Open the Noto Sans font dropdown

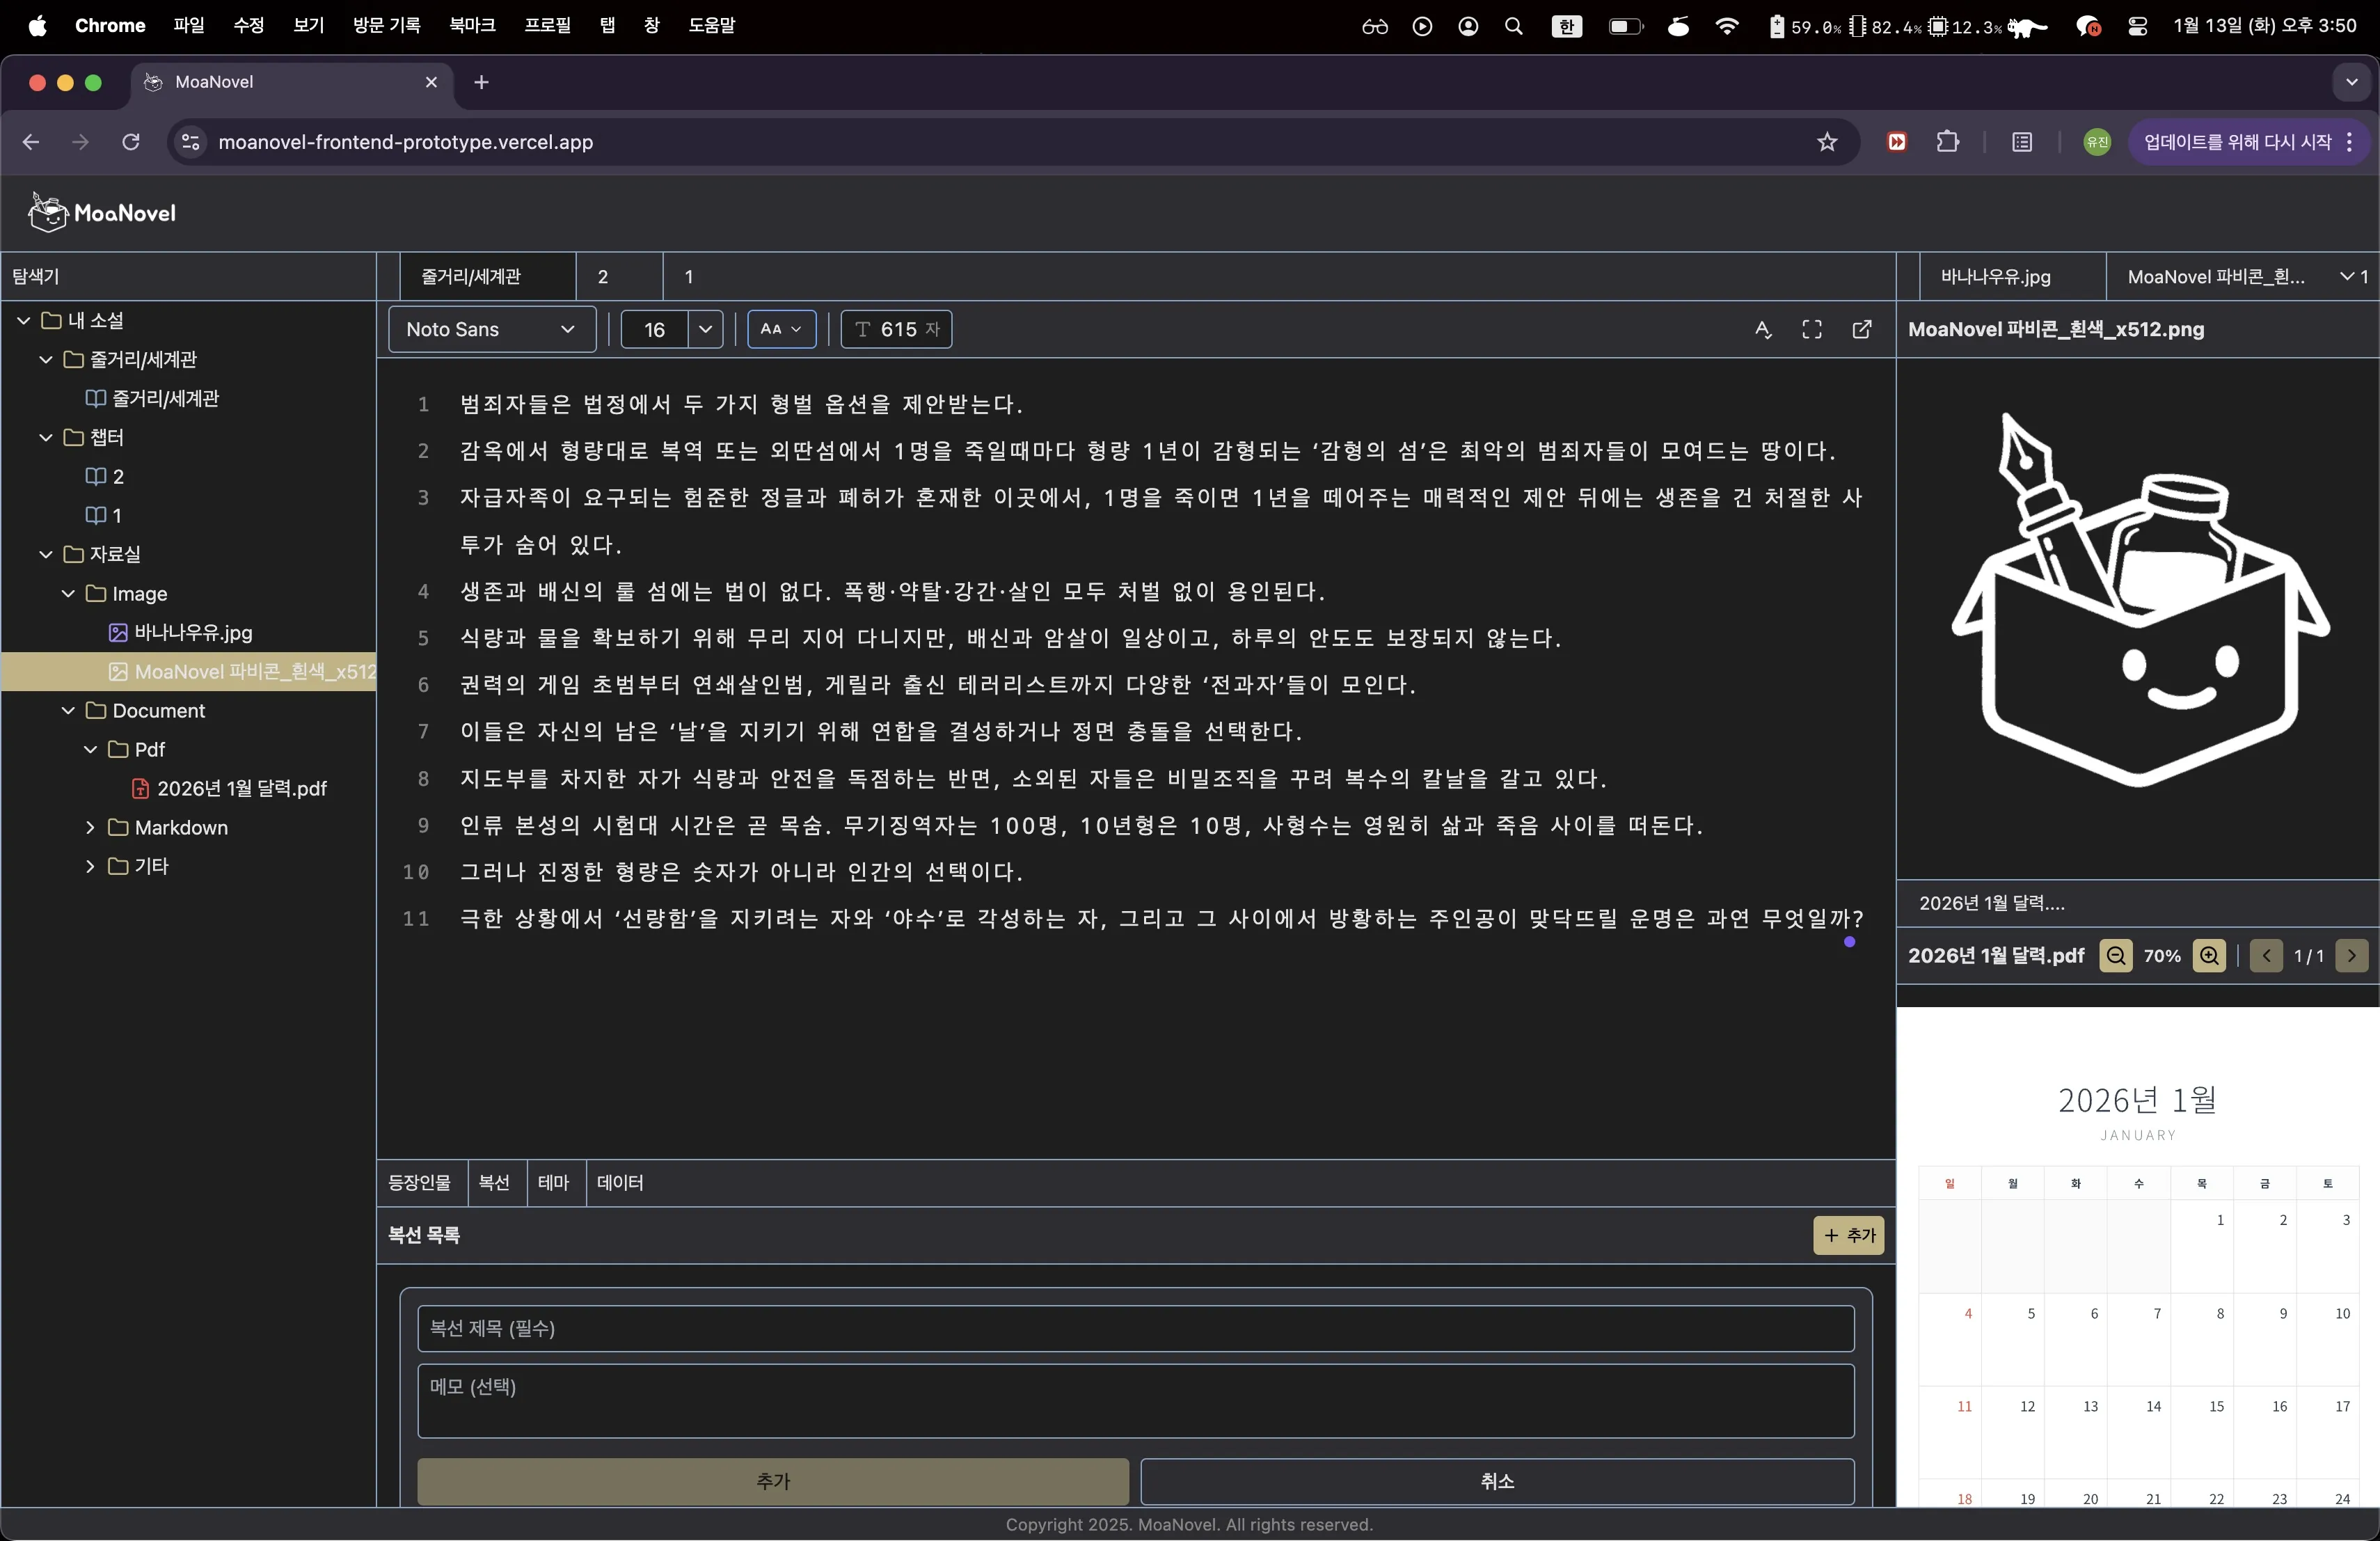click(491, 329)
